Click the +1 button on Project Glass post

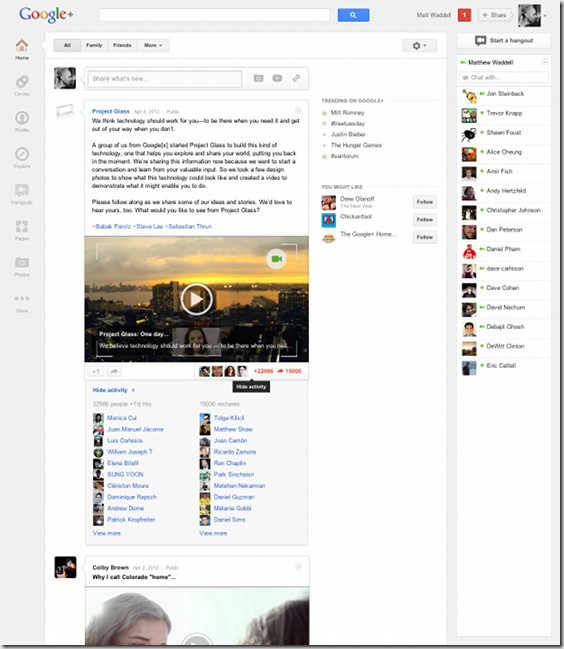pos(96,371)
